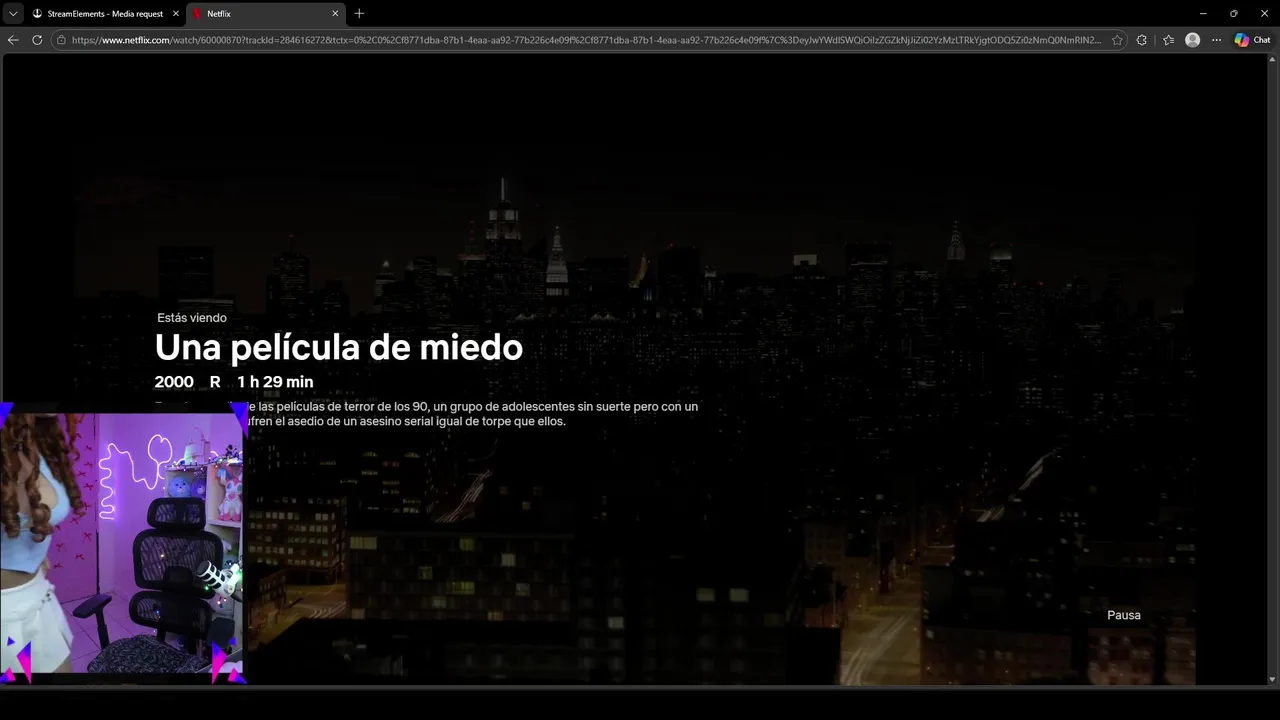Select the Netflix browser tab
This screenshot has width=1280, height=720.
pos(266,14)
